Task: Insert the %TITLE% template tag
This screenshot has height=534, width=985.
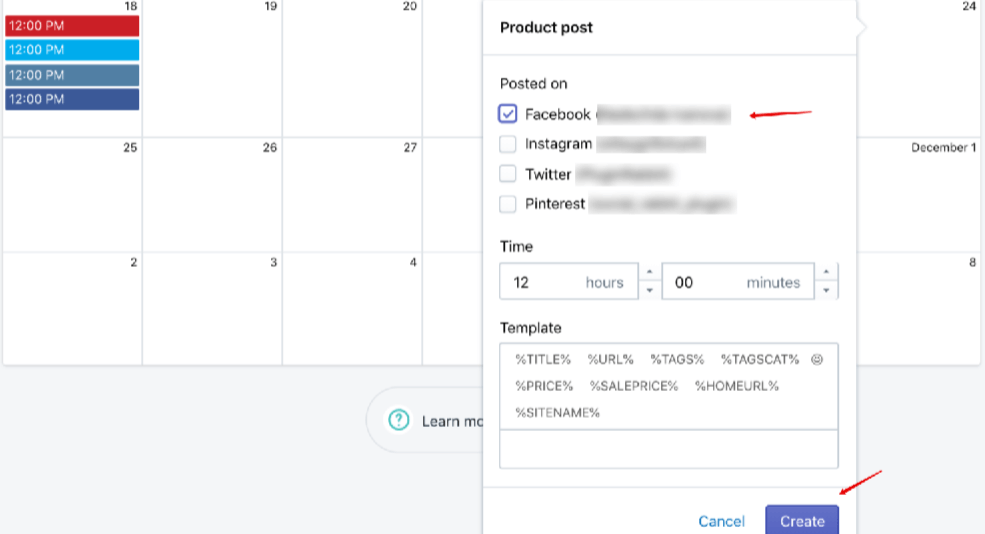Action: [543, 359]
